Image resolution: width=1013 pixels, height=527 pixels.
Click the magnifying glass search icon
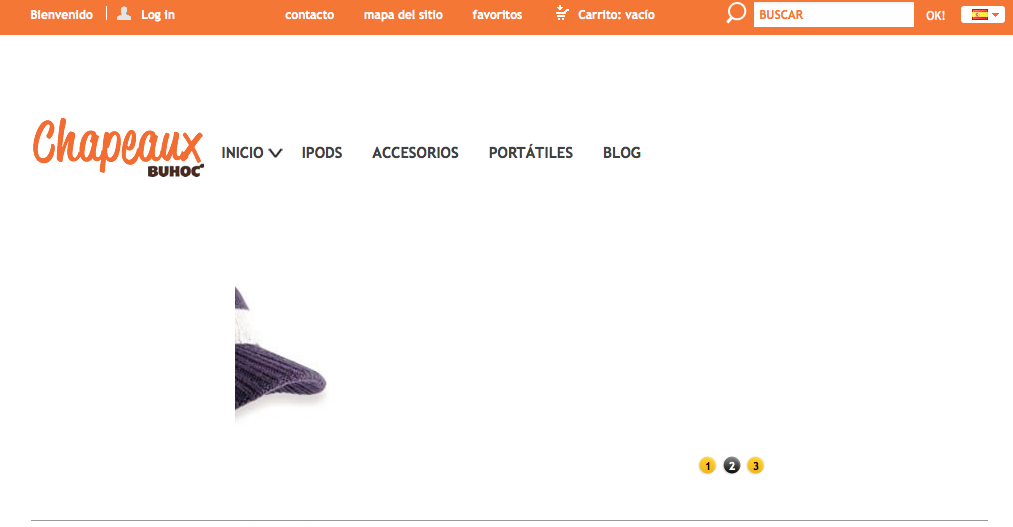coord(735,13)
